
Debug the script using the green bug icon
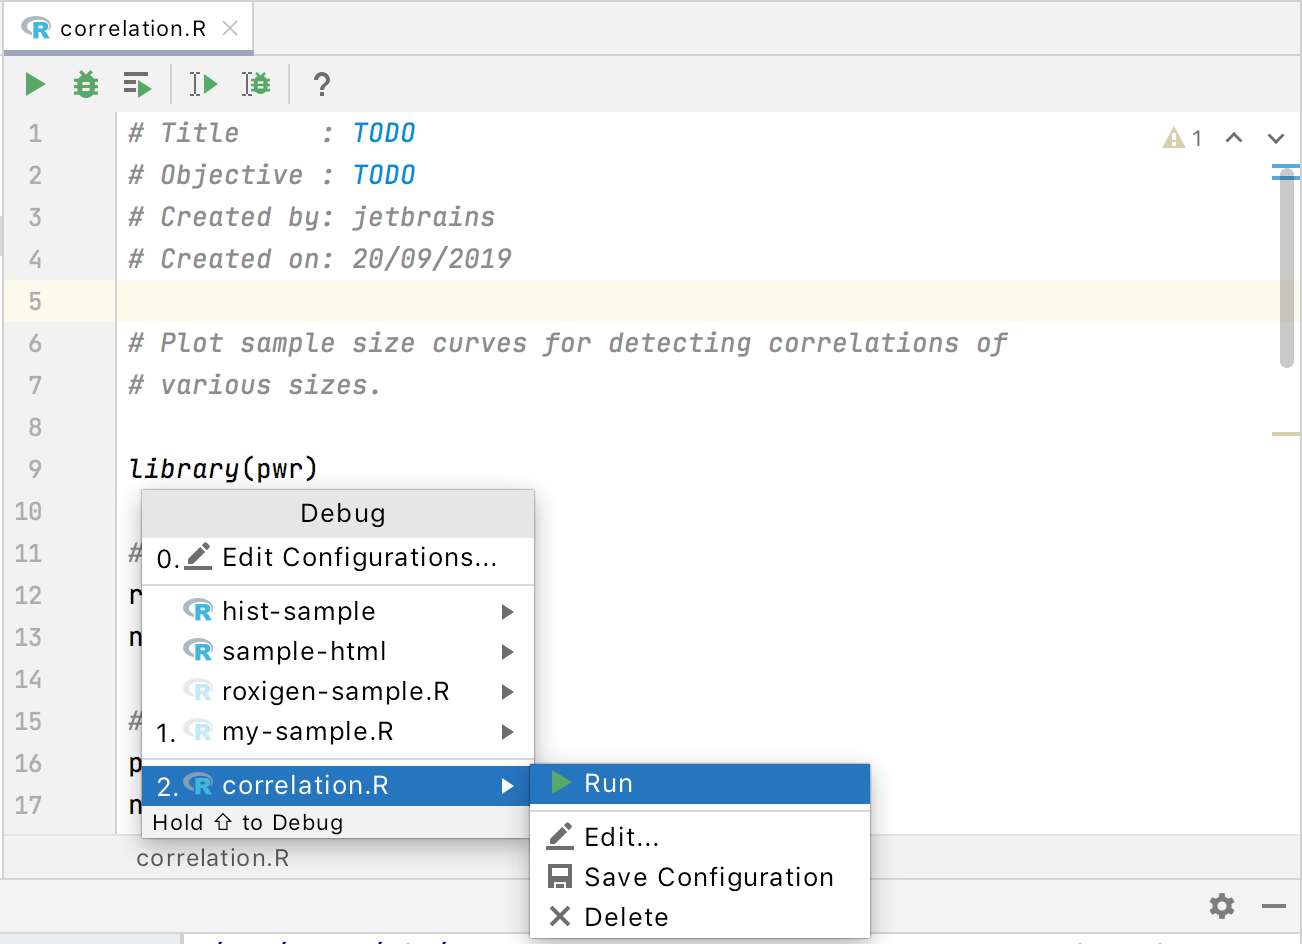click(85, 84)
